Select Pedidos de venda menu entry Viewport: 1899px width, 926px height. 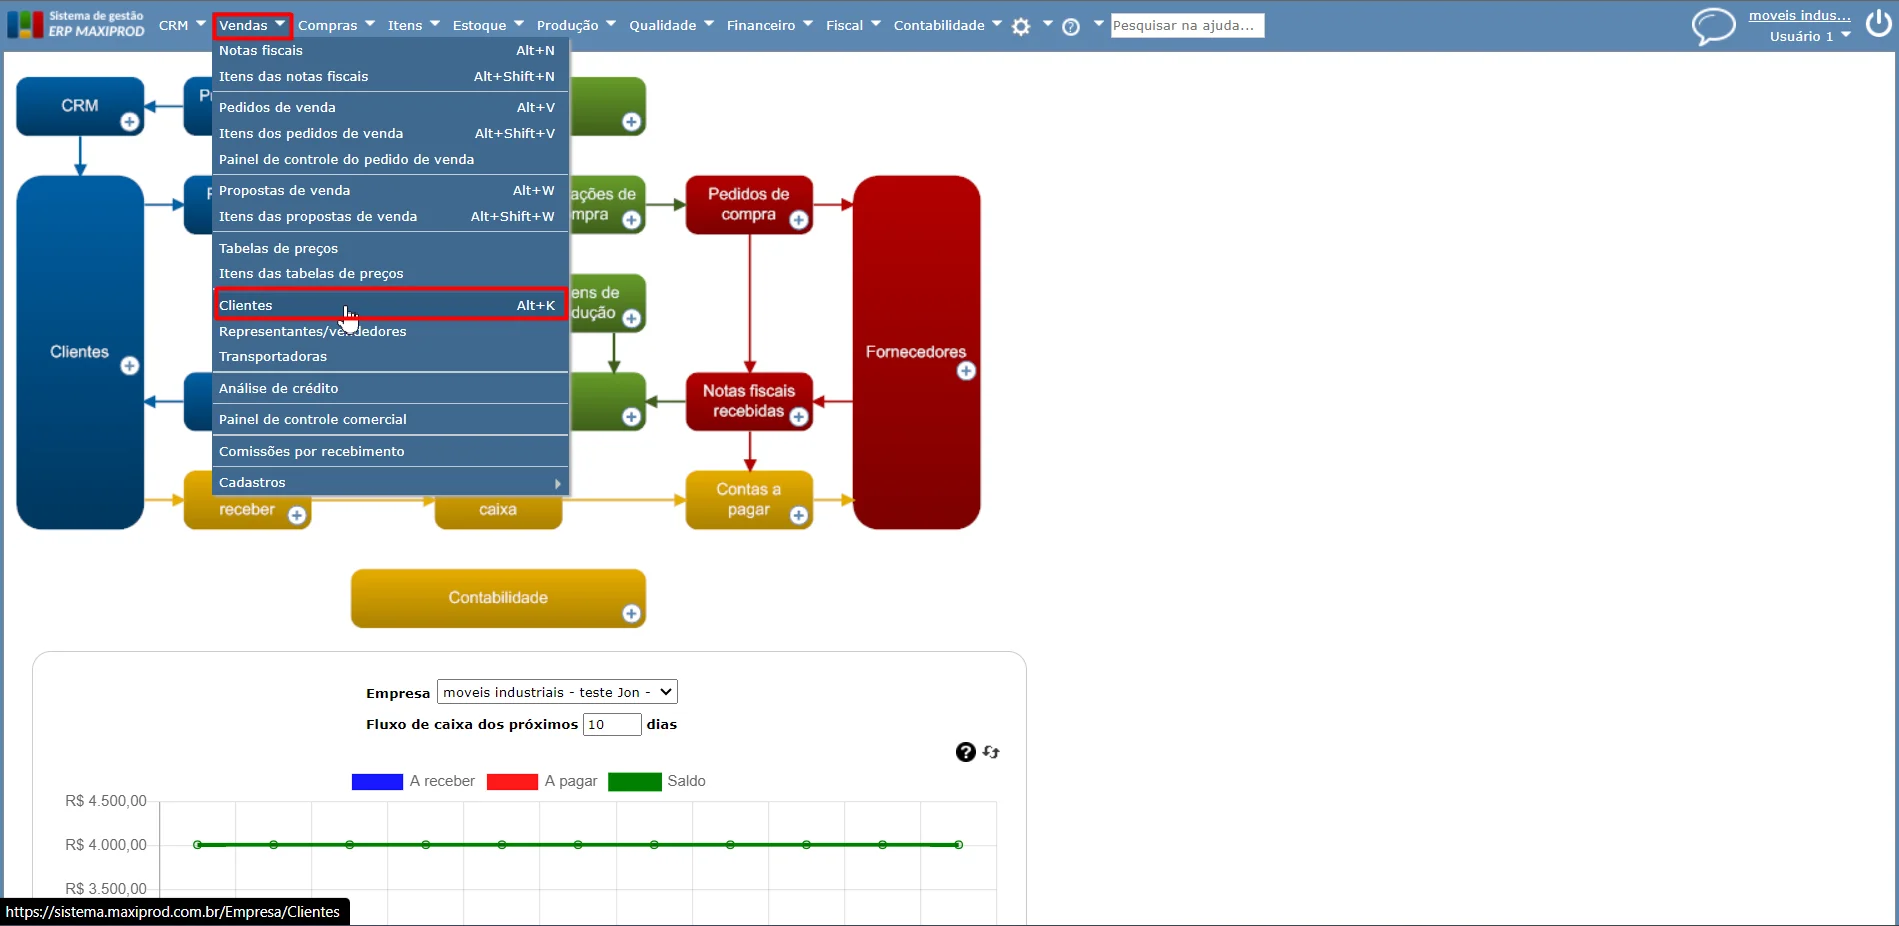tap(391, 107)
